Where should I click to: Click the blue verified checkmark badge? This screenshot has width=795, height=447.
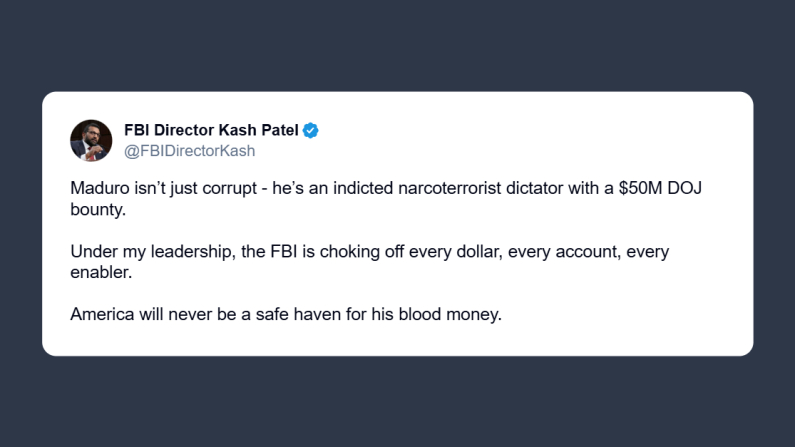pos(311,130)
